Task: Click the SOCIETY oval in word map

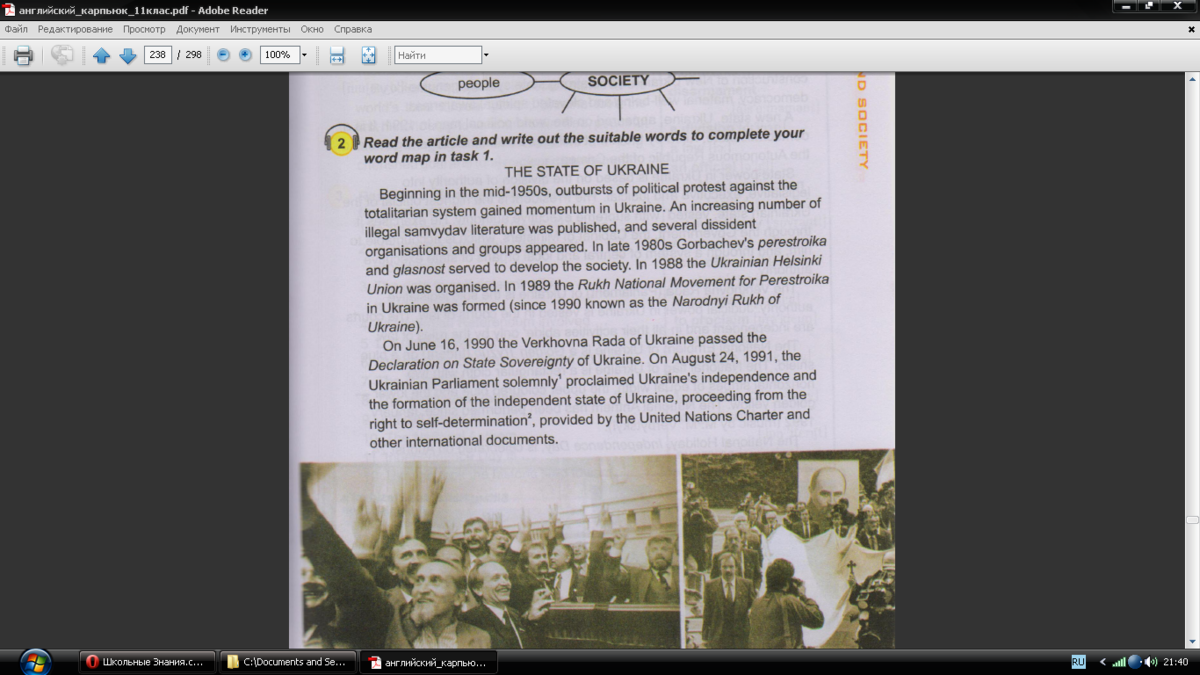Action: click(x=618, y=82)
